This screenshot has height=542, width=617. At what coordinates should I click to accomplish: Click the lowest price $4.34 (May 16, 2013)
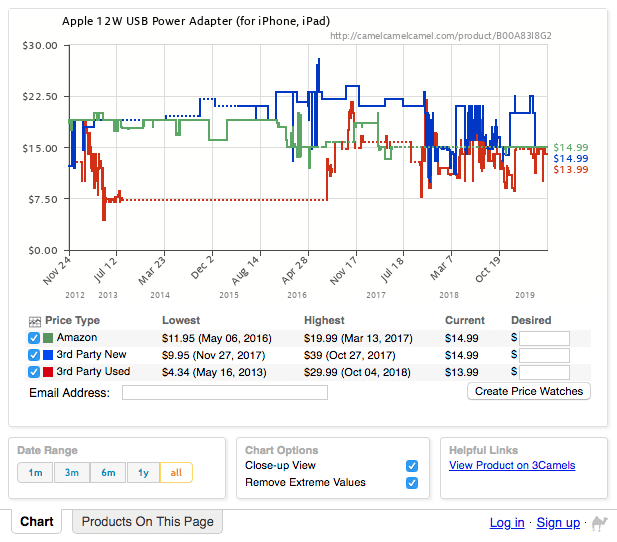tap(214, 372)
